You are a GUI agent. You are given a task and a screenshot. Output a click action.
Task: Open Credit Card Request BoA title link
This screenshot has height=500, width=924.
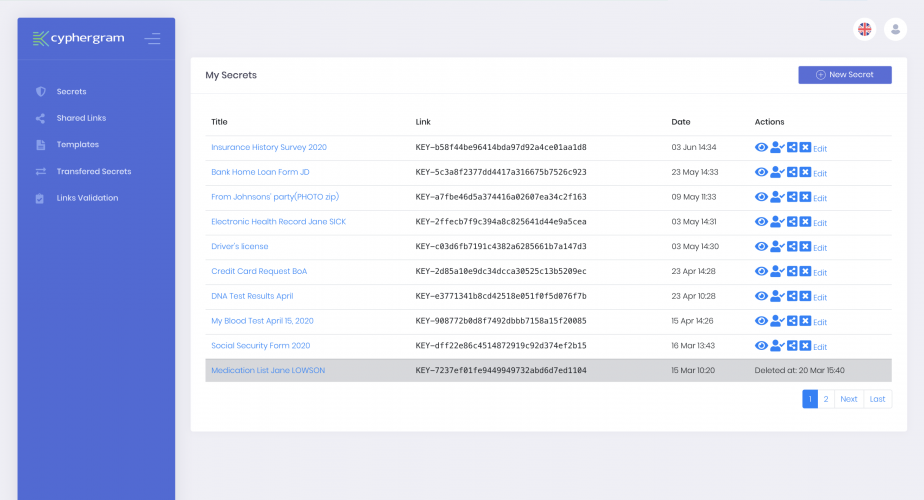[x=259, y=271]
